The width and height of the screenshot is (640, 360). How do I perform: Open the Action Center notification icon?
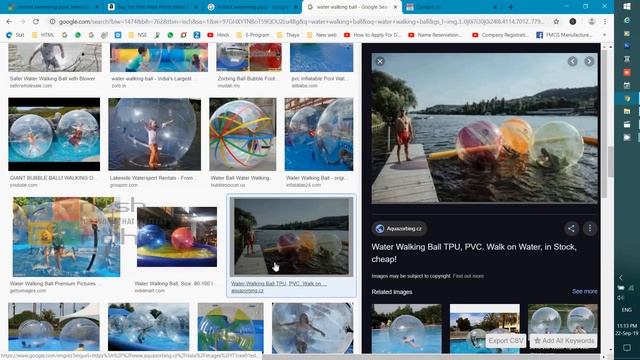(x=627, y=348)
